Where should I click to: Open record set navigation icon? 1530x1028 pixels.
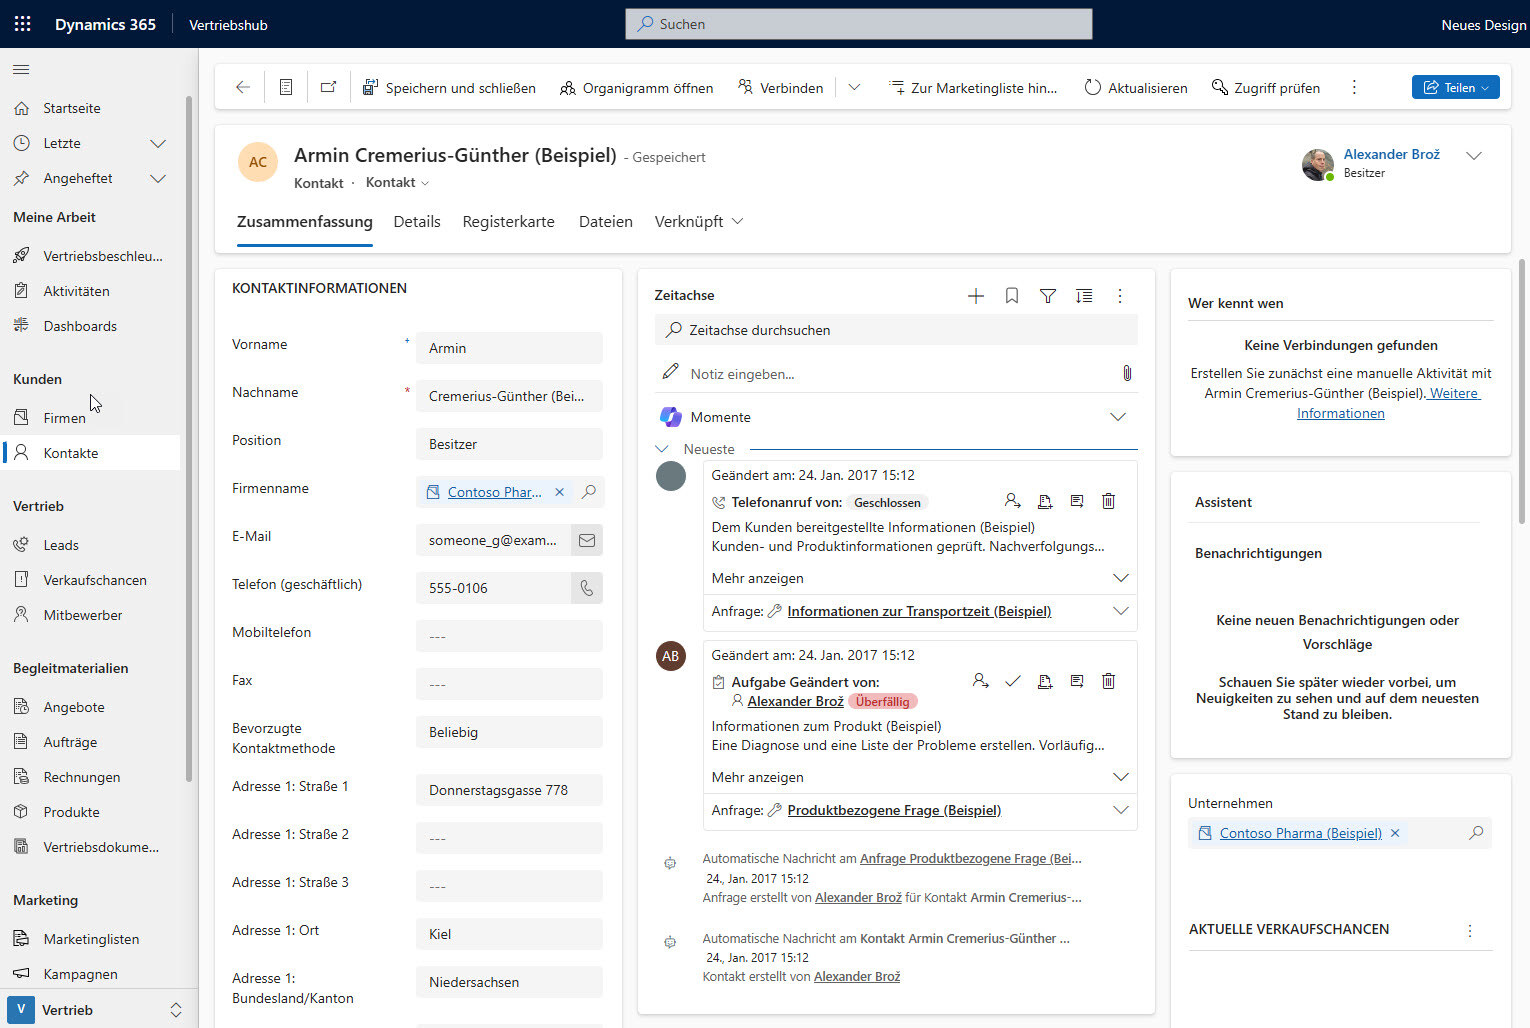[286, 88]
